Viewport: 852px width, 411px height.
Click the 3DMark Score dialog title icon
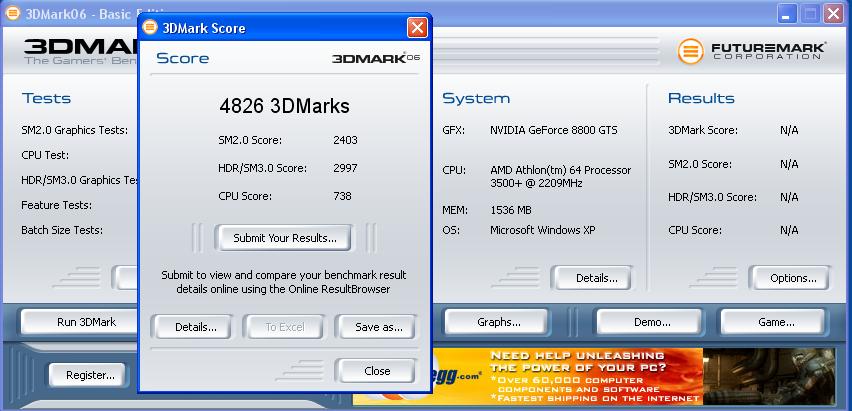(x=151, y=28)
